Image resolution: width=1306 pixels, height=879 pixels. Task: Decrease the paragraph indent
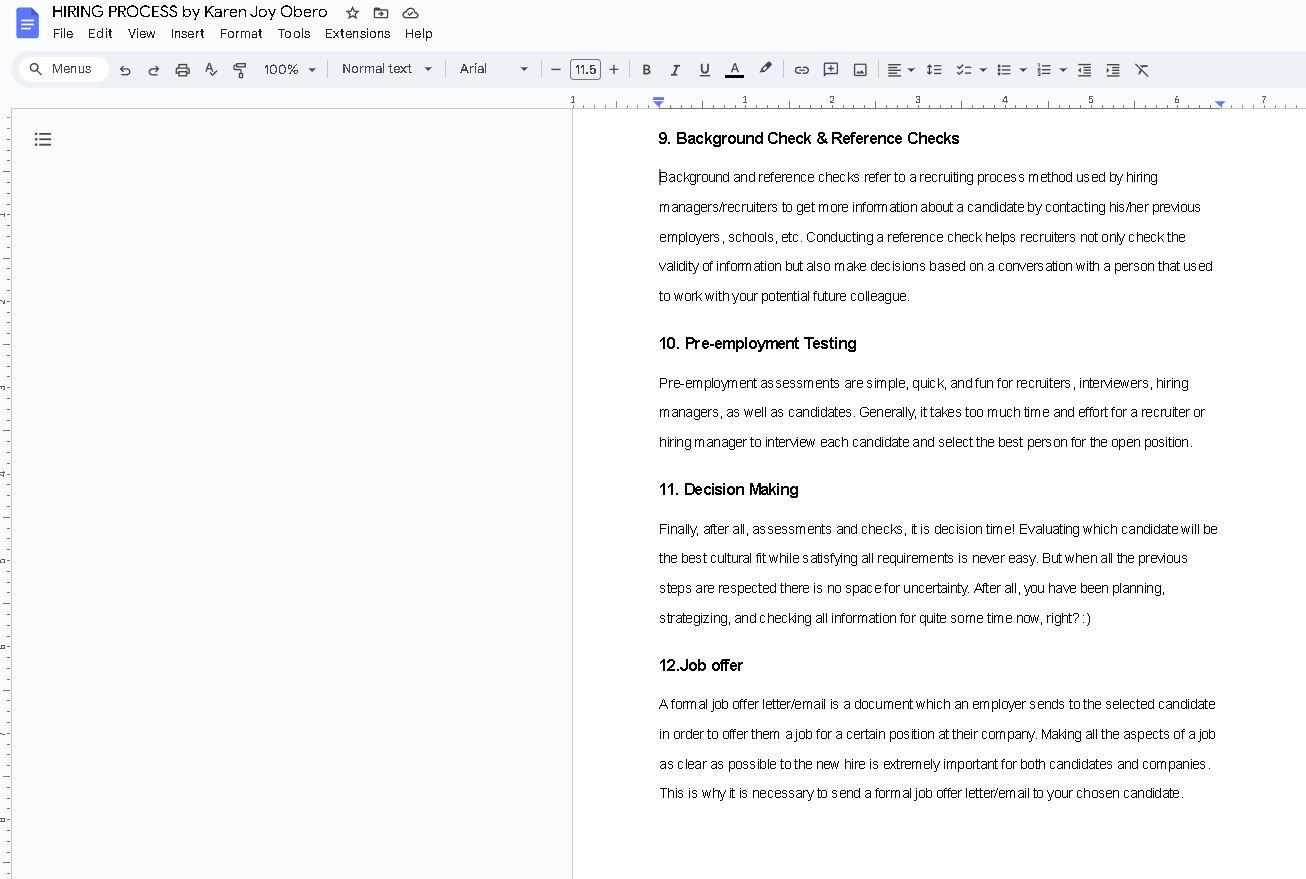(x=1084, y=70)
